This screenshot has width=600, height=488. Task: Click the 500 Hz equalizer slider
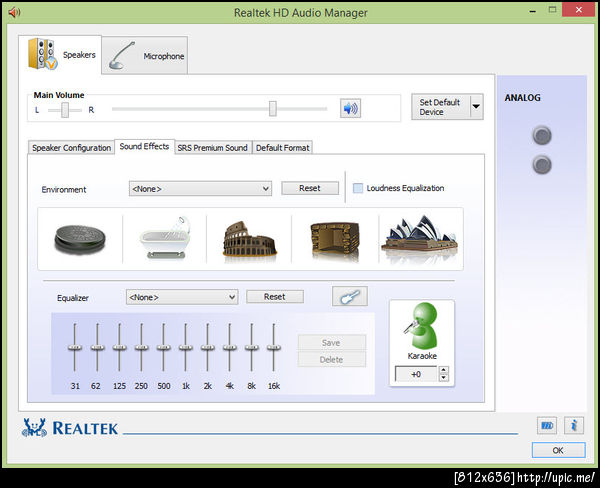163,347
